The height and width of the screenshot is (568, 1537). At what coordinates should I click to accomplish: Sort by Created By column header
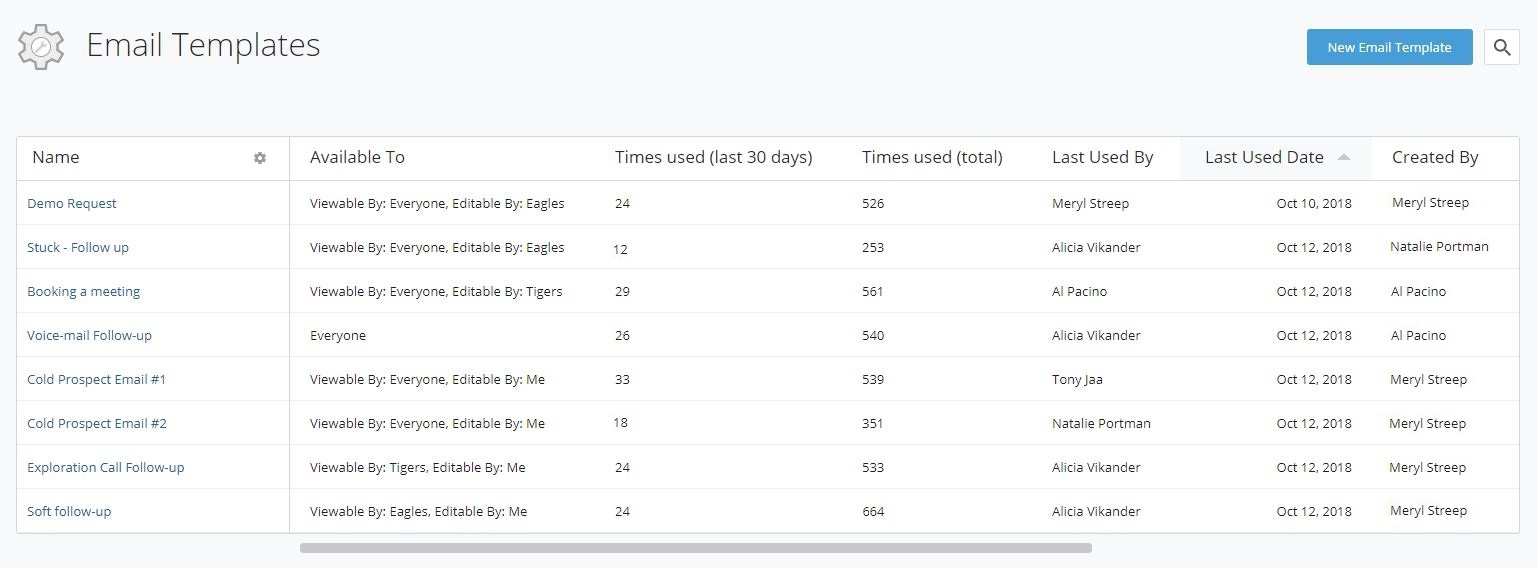[x=1435, y=157]
